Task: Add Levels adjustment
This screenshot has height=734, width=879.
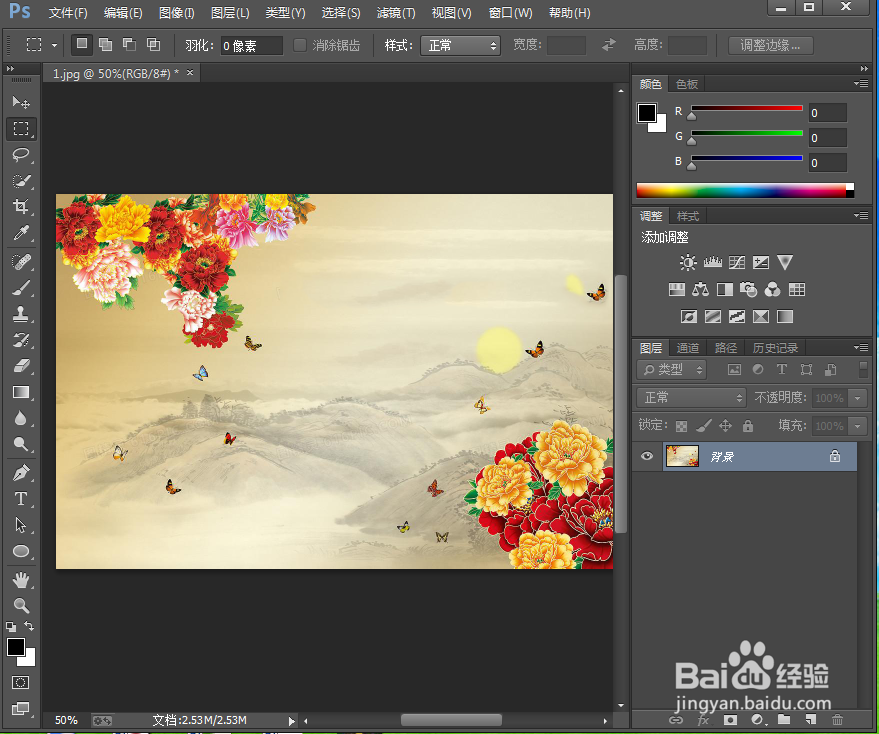Action: (713, 262)
